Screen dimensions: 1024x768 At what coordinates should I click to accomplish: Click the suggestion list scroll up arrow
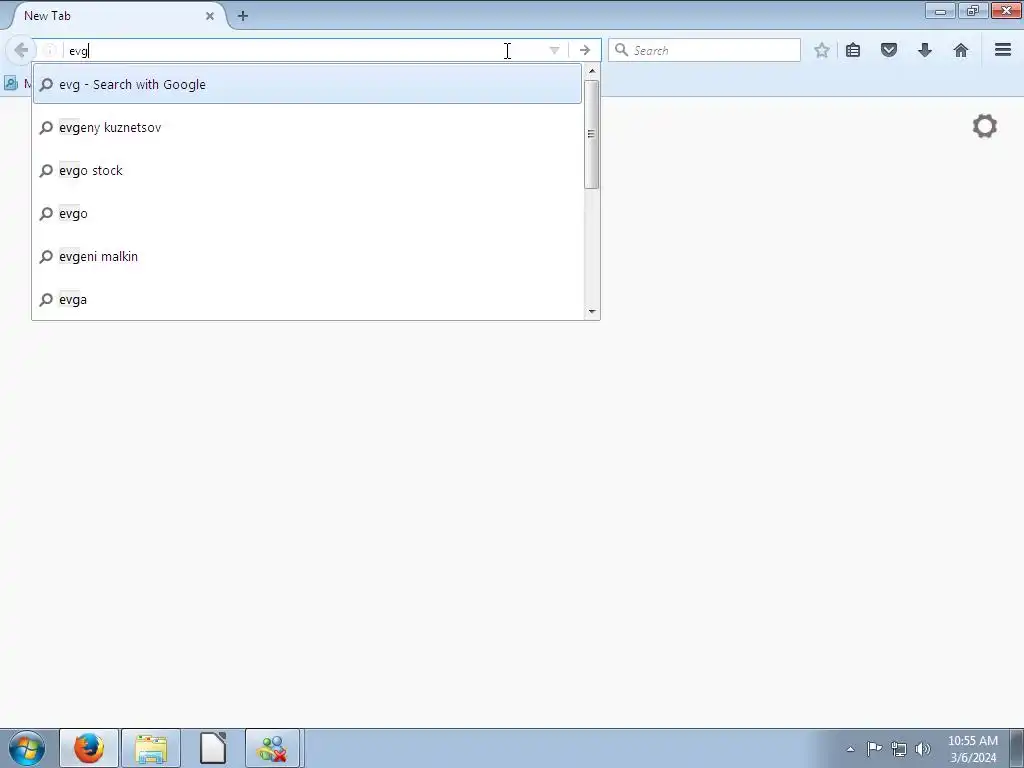point(592,71)
